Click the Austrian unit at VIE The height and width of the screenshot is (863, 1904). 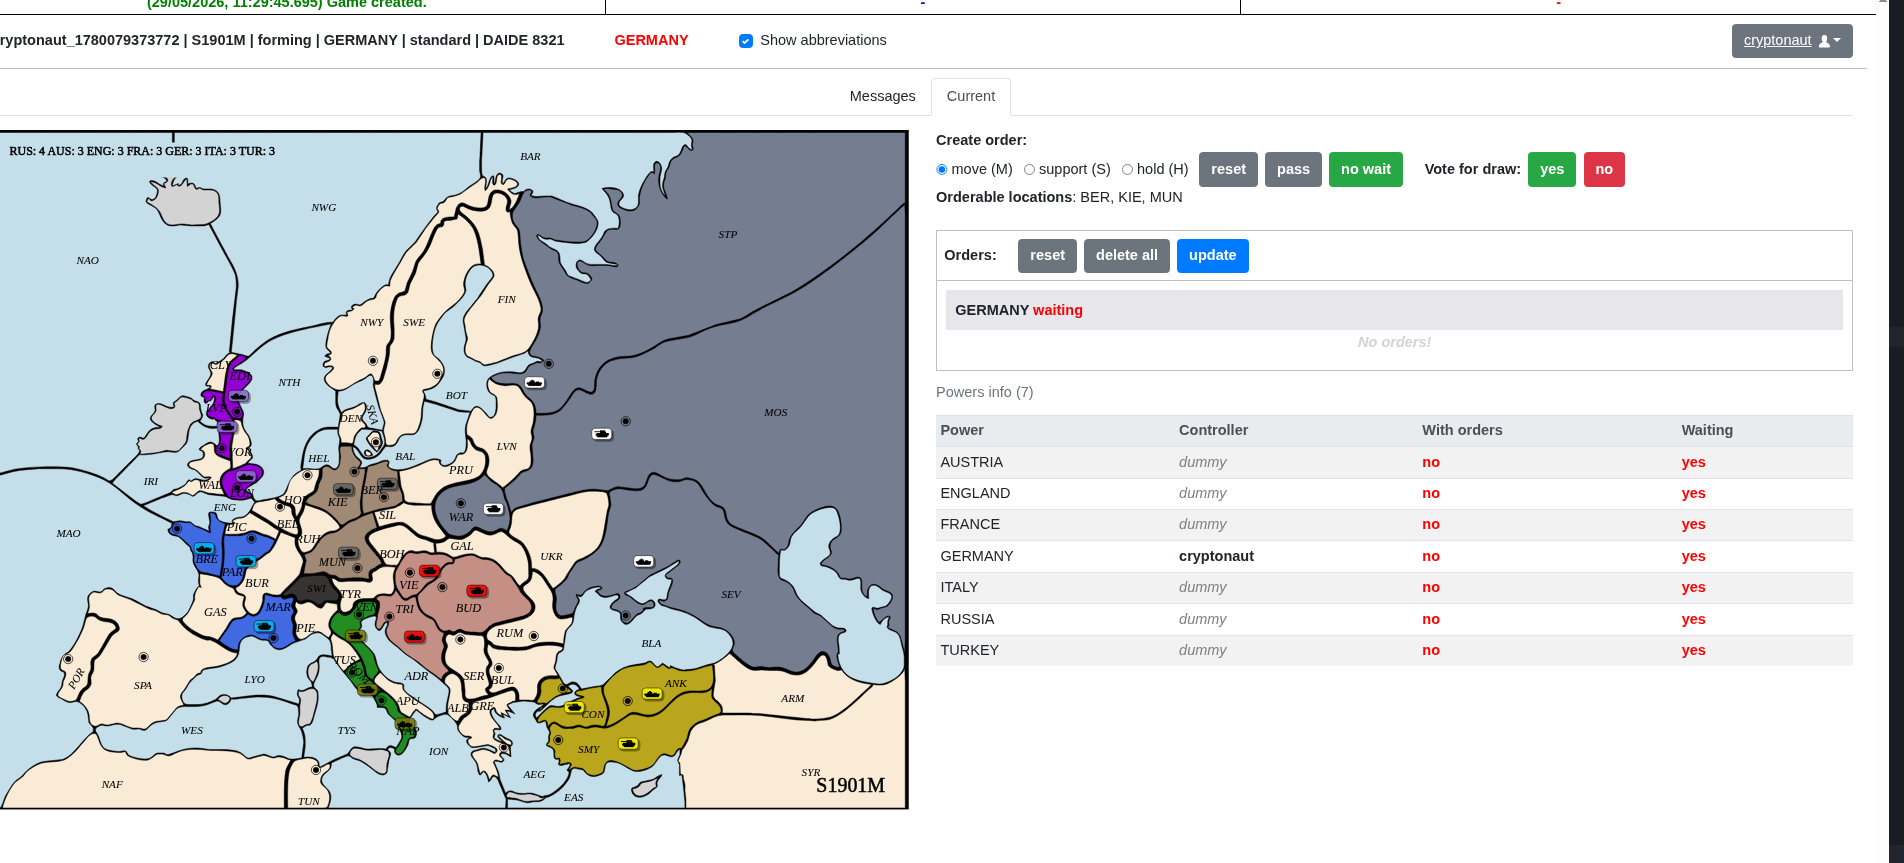pos(429,571)
